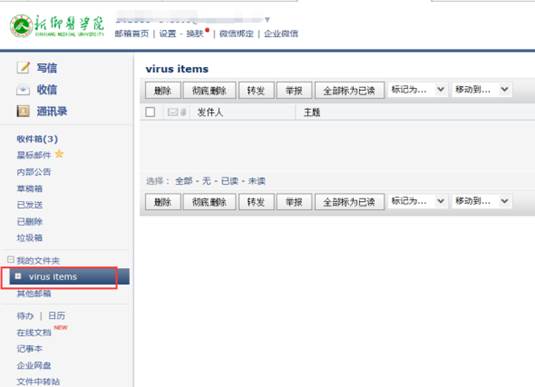
Task: Click the compose mail pencil icon
Action: click(23, 68)
